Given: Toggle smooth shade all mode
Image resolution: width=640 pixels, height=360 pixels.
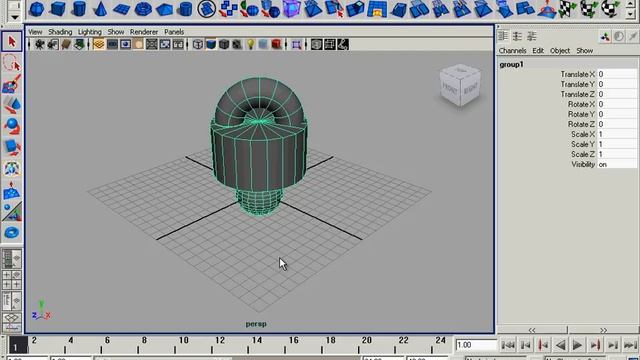Looking at the screenshot, I should click(211, 44).
